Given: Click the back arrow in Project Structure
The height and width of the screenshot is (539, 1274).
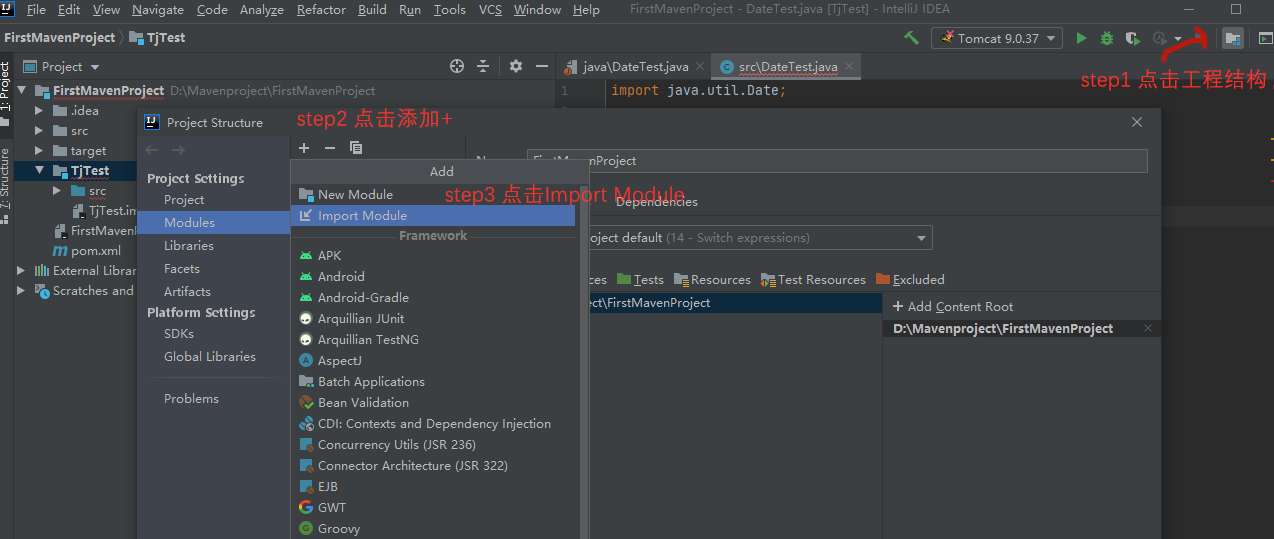Looking at the screenshot, I should pos(152,150).
